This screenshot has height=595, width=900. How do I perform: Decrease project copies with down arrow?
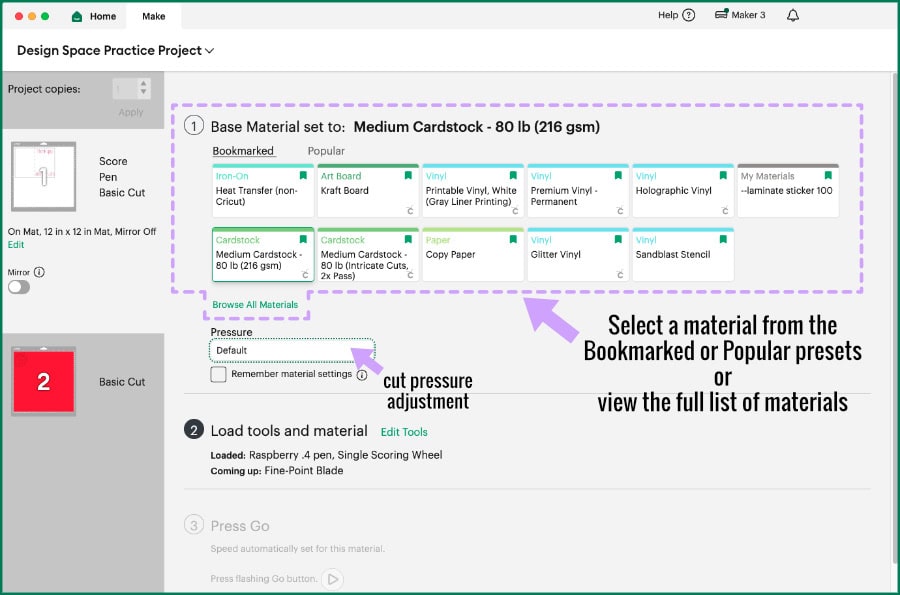pos(143,92)
